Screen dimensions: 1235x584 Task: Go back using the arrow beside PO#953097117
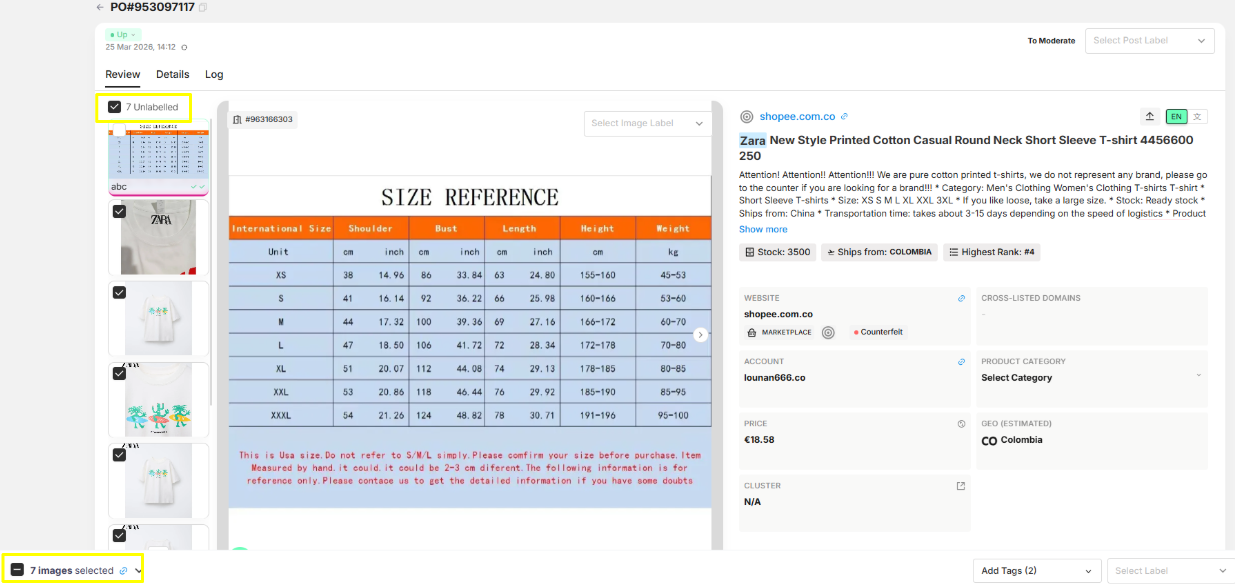coord(100,7)
